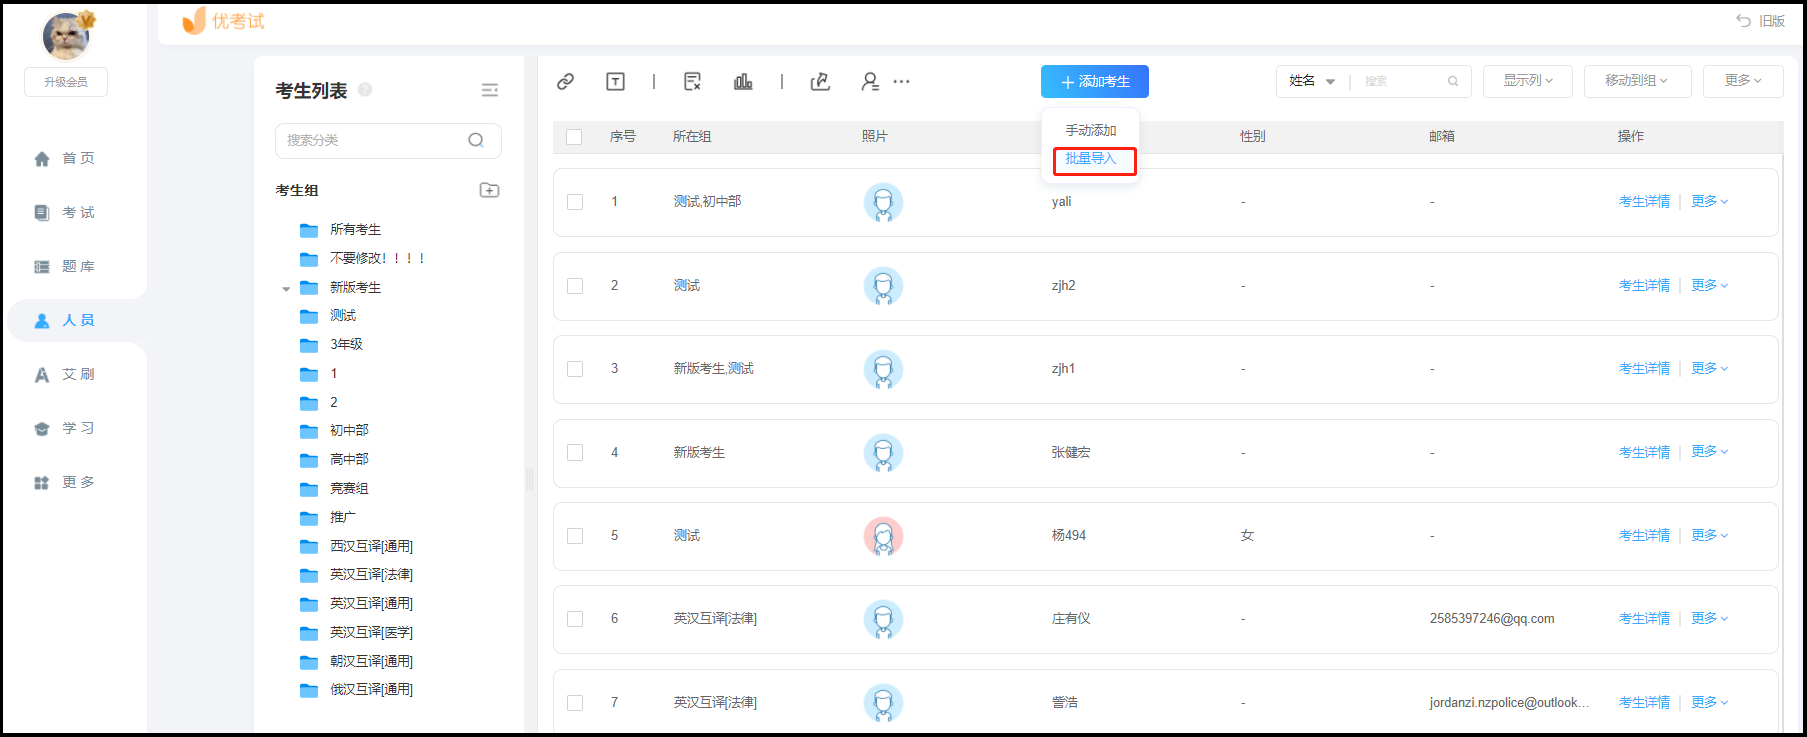Click photo avatar of yali row

(883, 203)
